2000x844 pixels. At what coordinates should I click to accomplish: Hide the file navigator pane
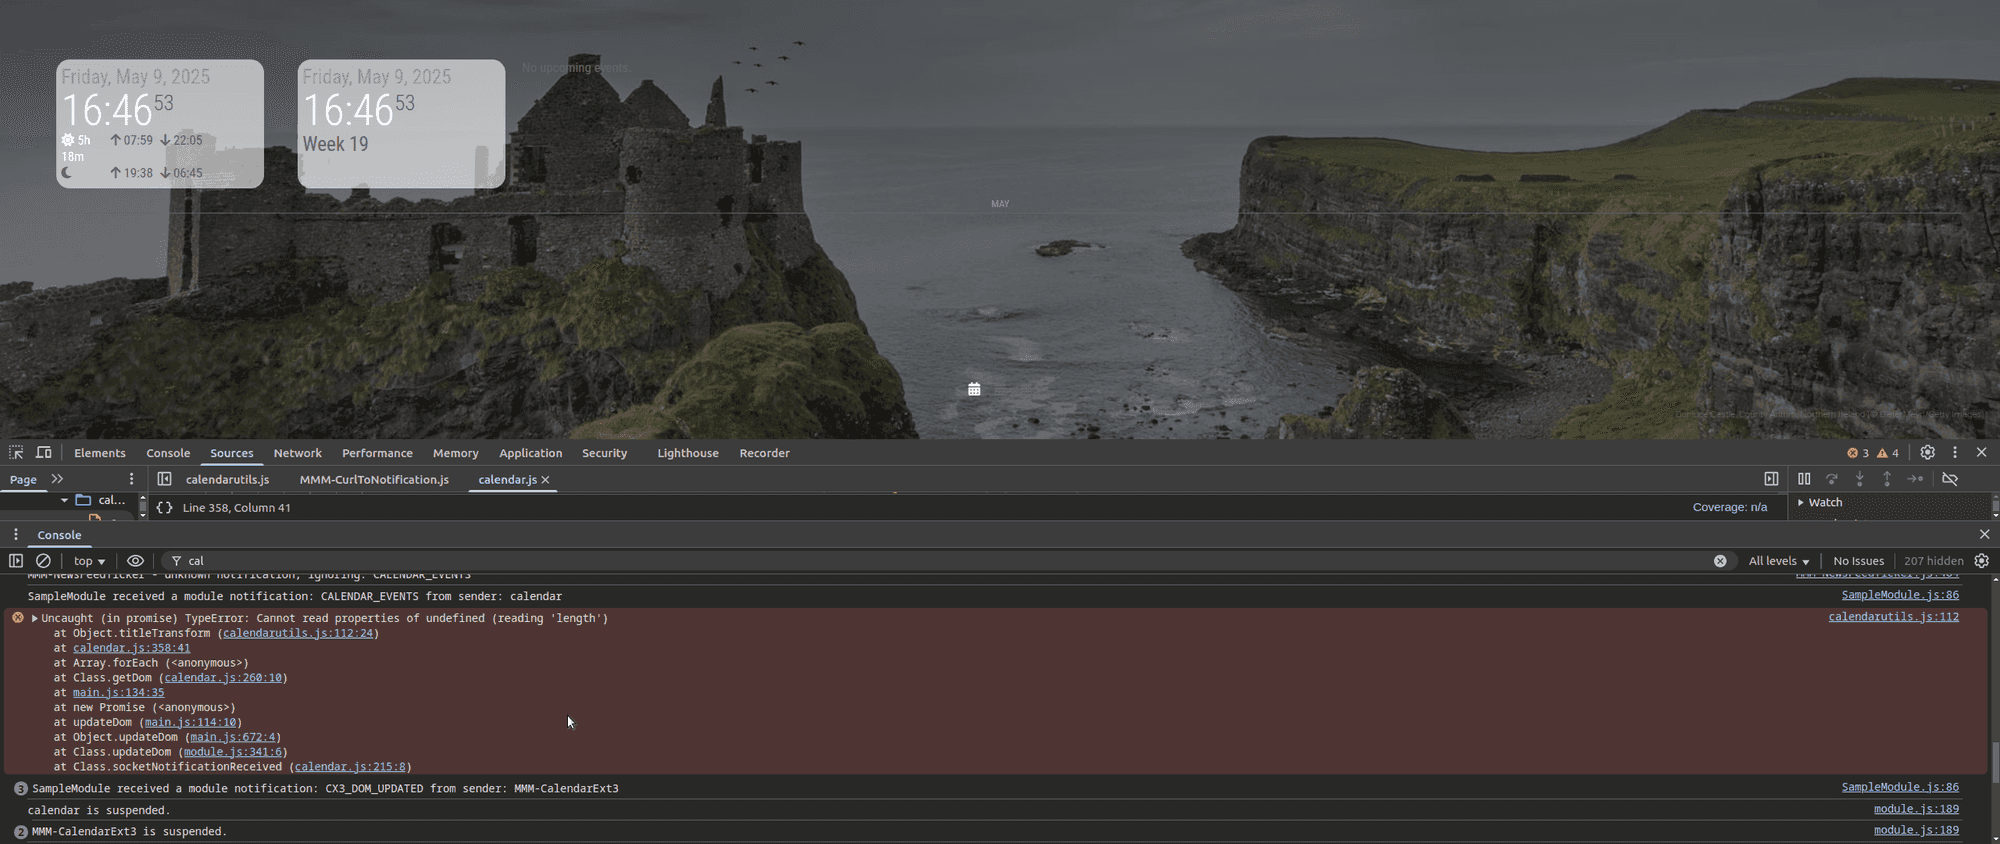(x=165, y=480)
